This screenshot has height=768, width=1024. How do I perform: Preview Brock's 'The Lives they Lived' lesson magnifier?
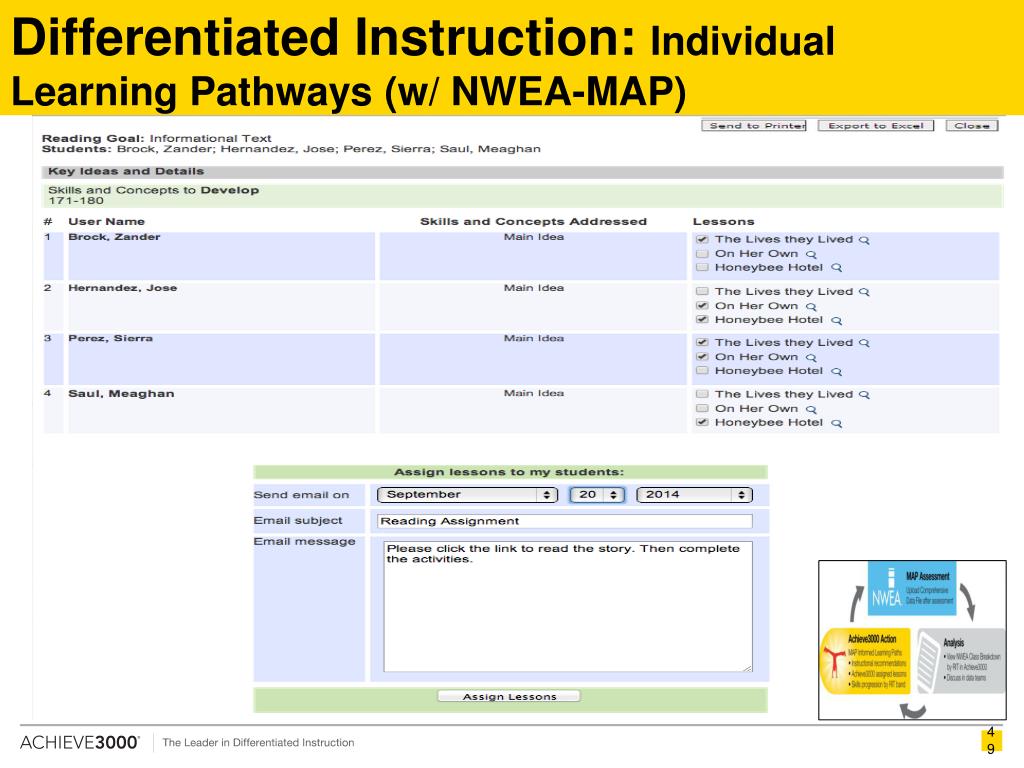click(864, 240)
